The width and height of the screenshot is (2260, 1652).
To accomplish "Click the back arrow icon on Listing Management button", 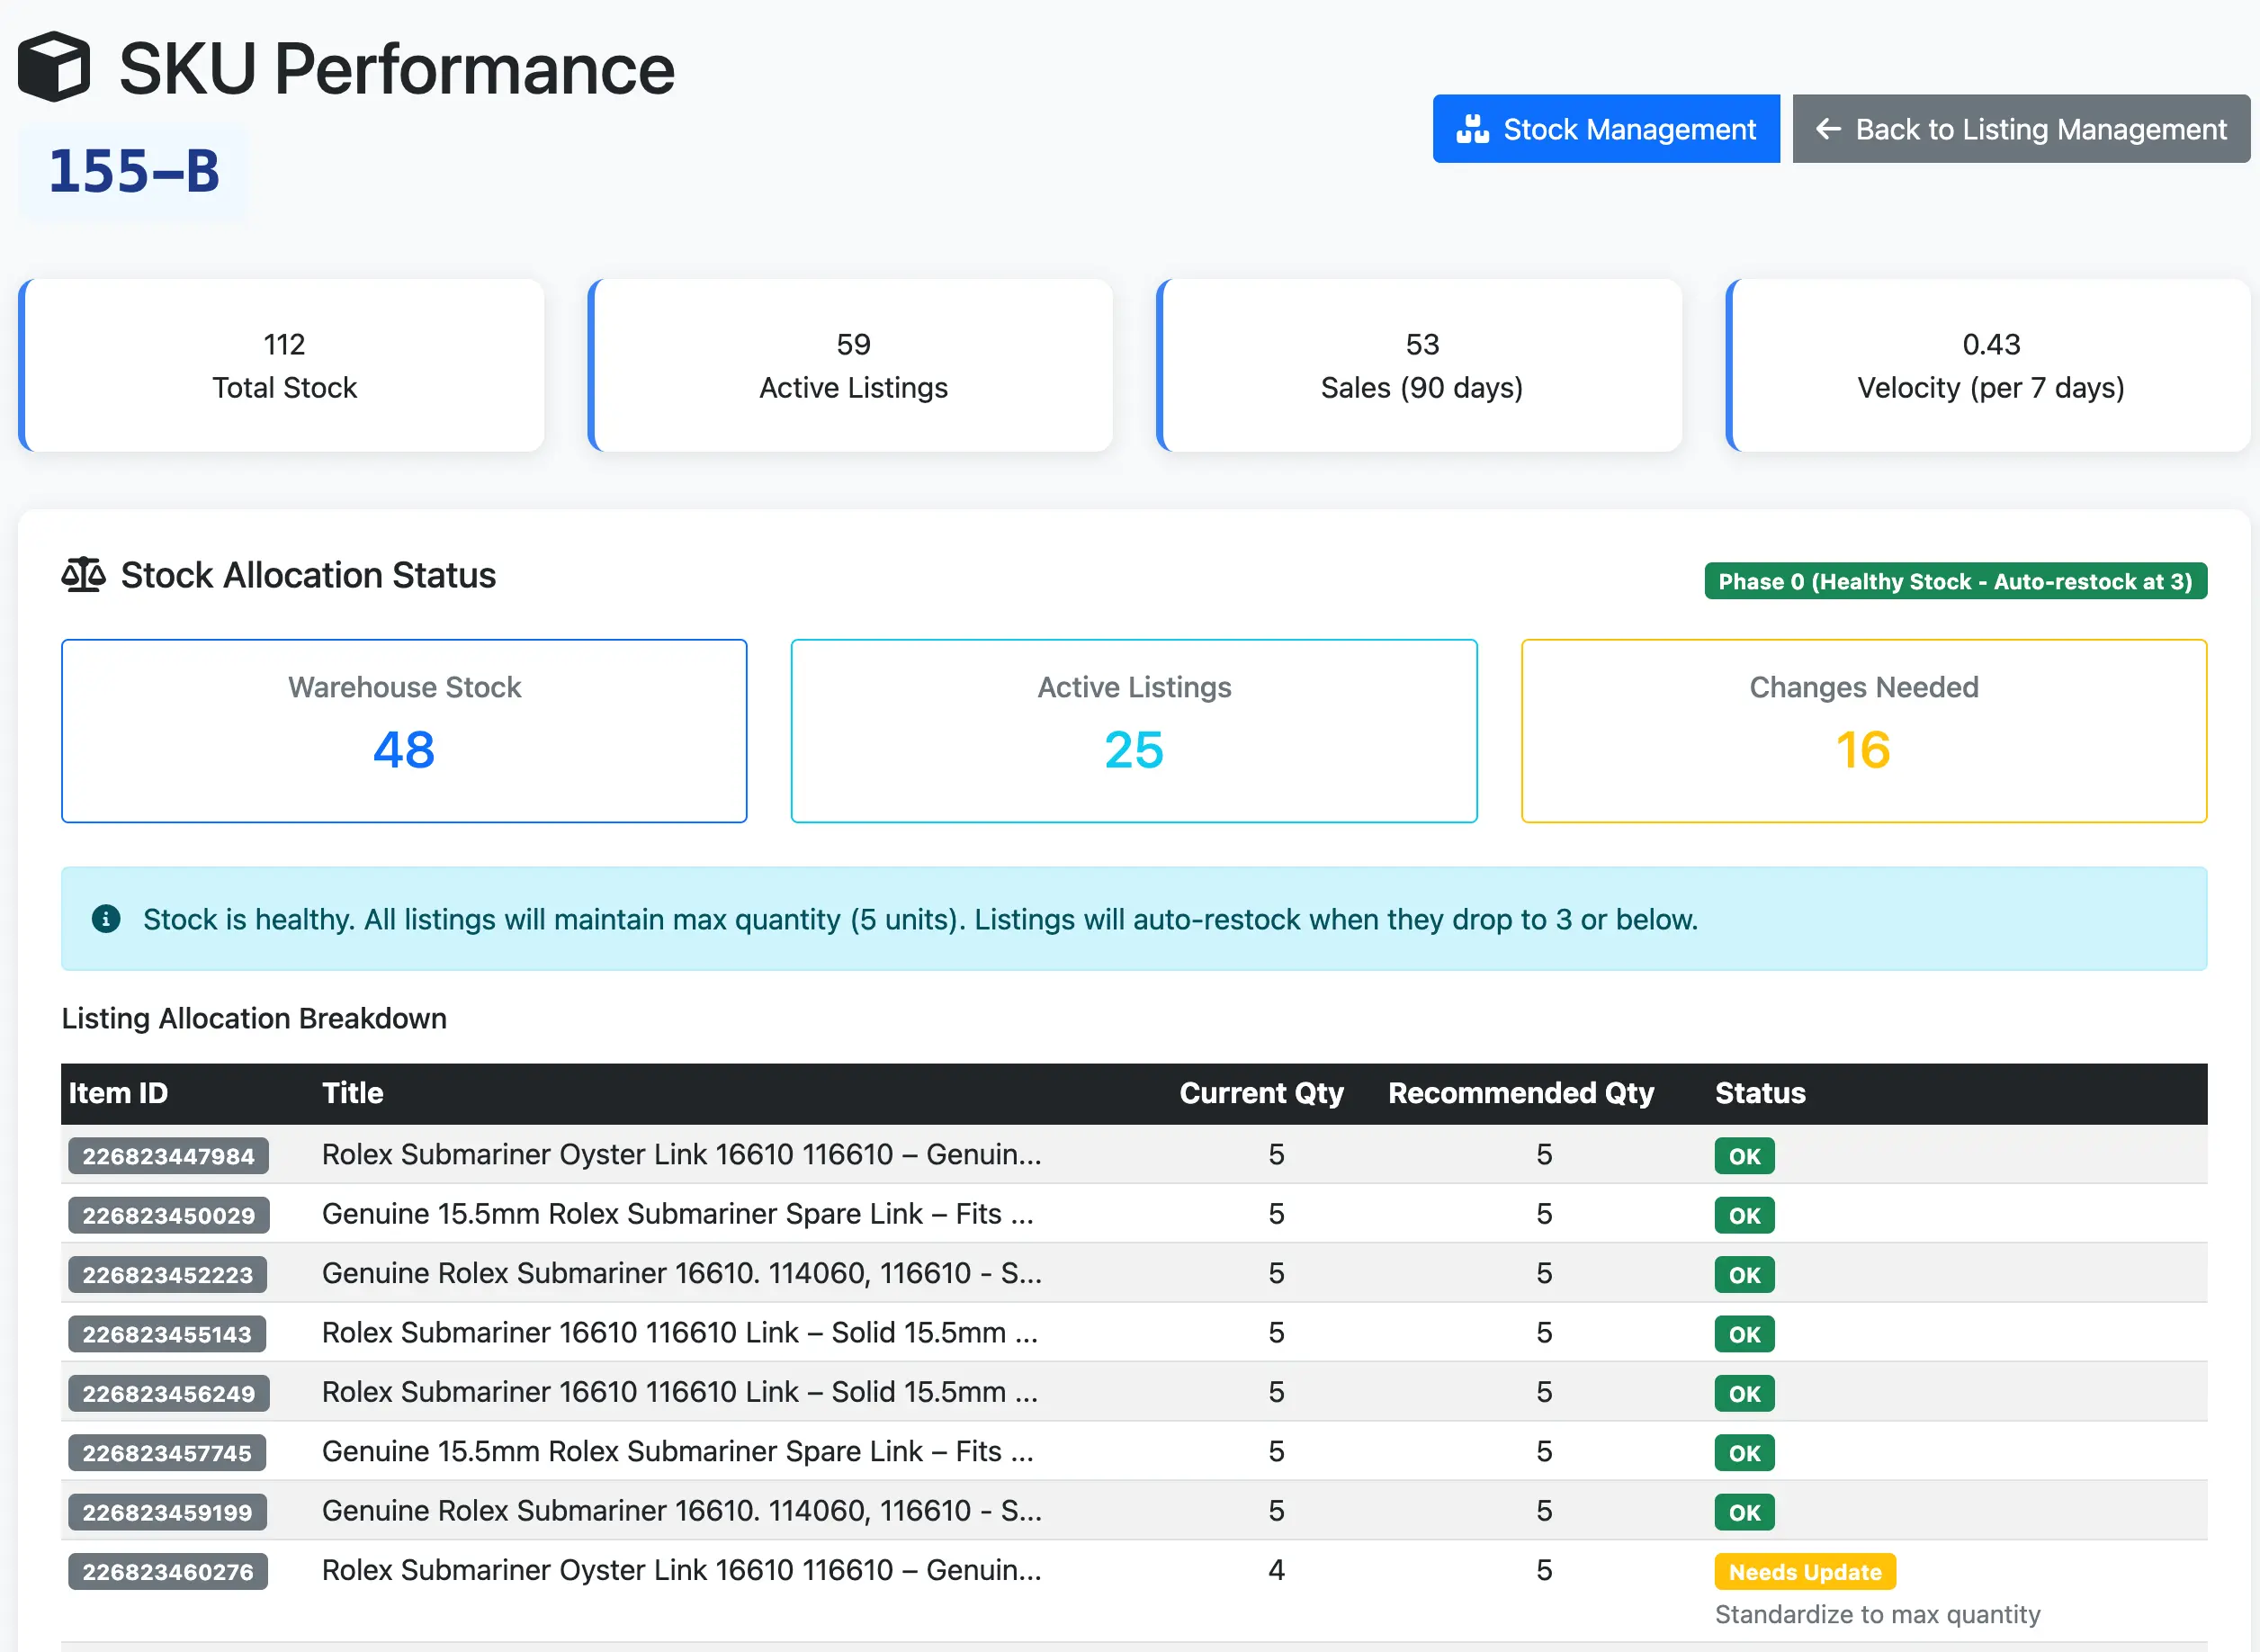I will pyautogui.click(x=1830, y=128).
